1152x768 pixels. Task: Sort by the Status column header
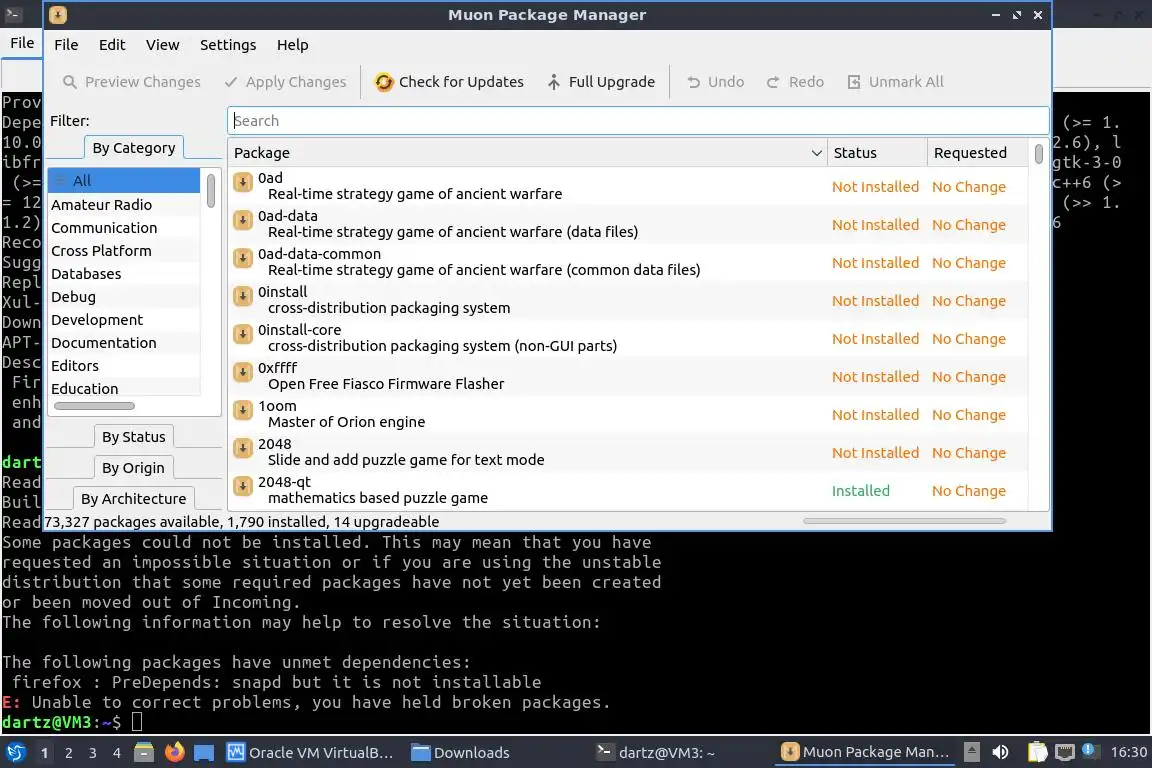(877, 153)
